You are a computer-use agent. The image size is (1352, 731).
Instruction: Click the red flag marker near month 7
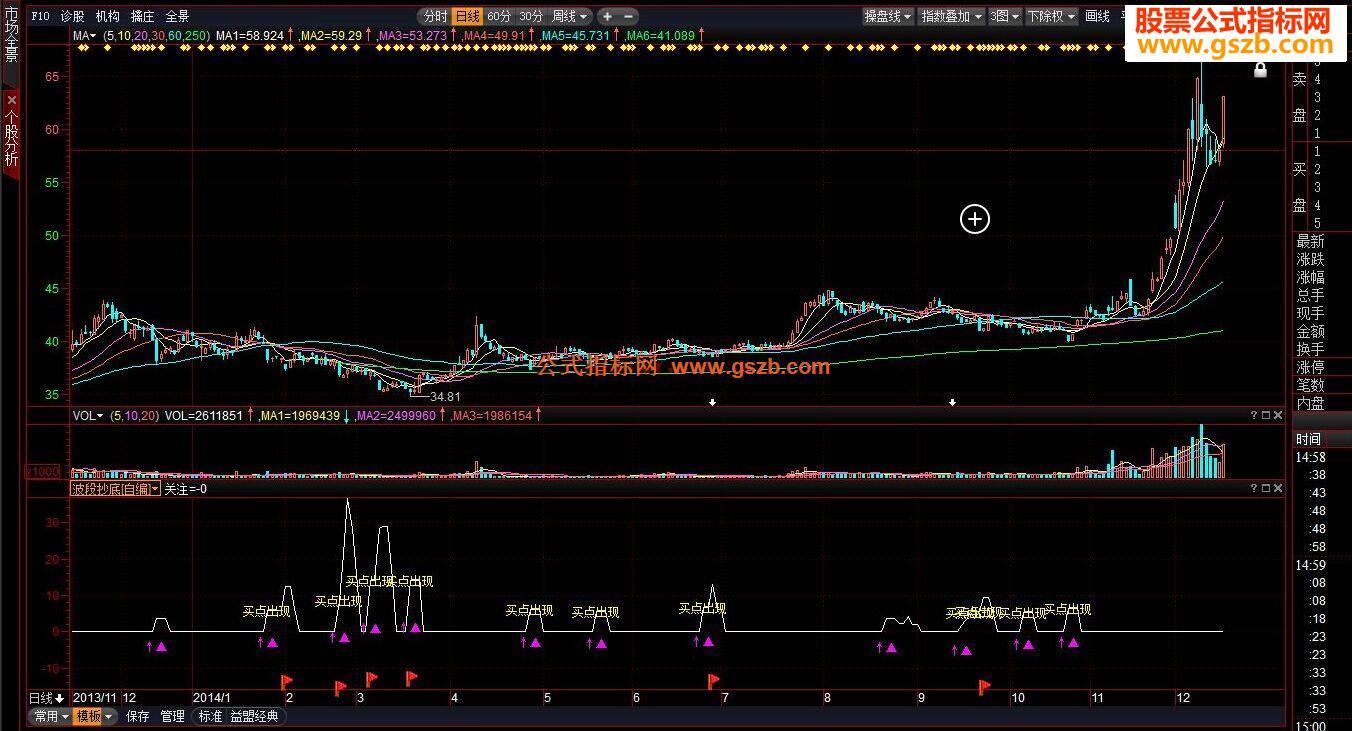[x=713, y=681]
